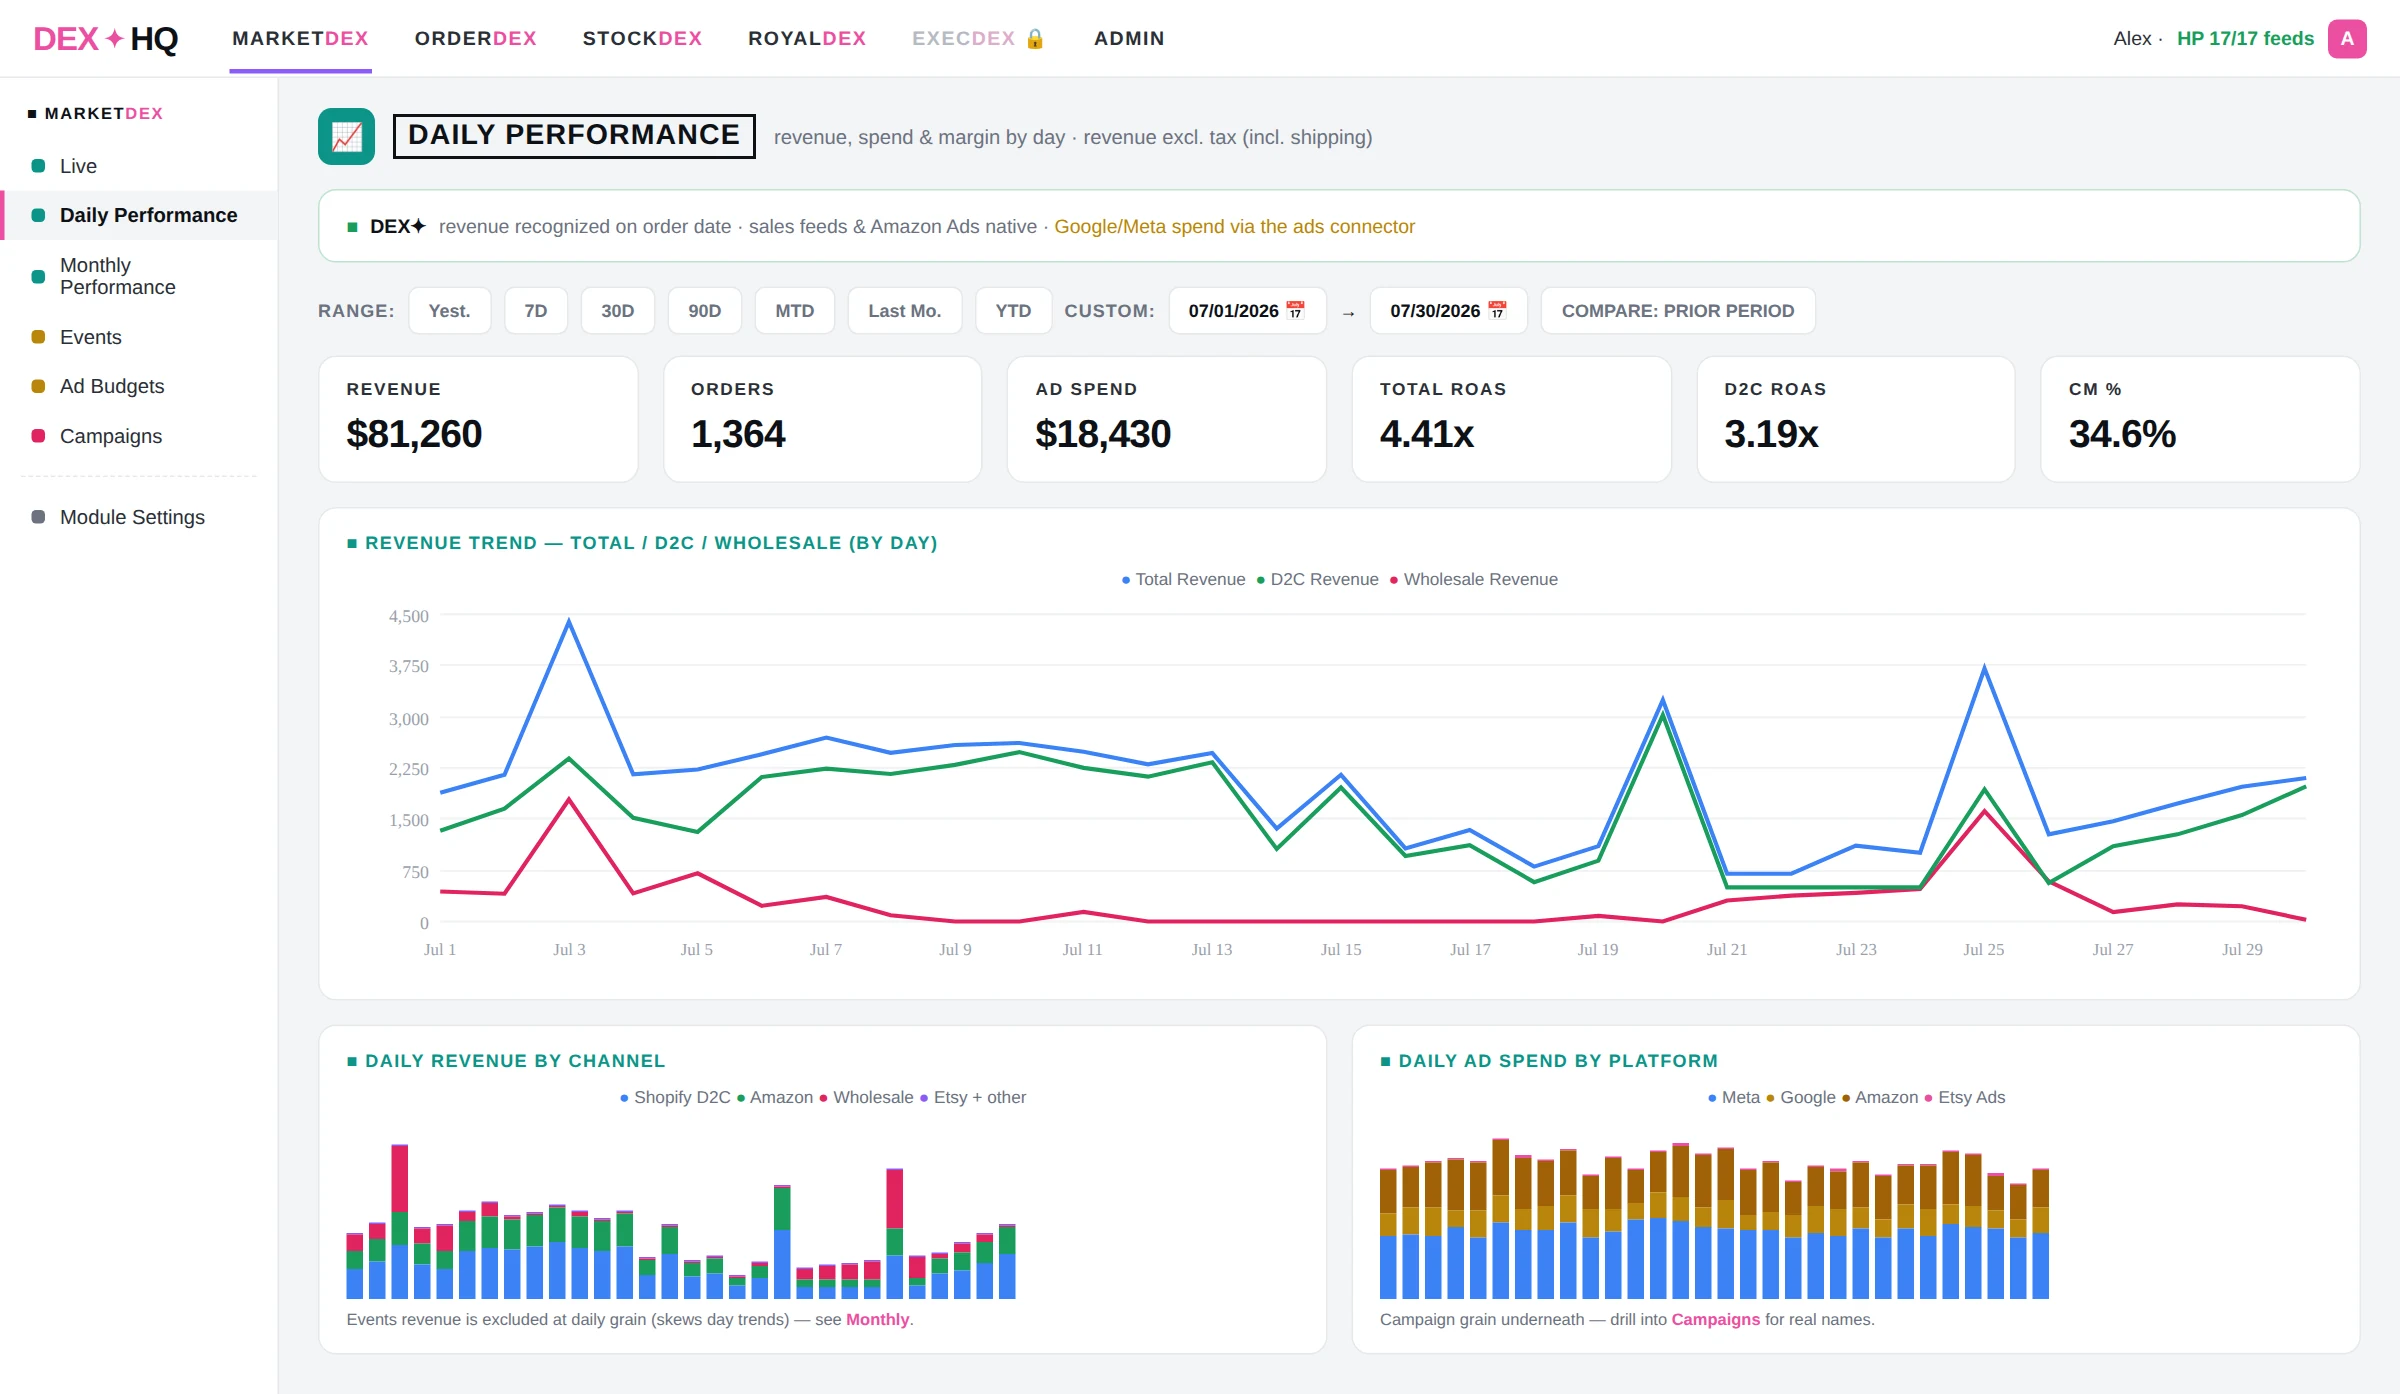This screenshot has width=2400, height=1394.
Task: Switch to the ORDERDEX tab
Action: click(476, 38)
